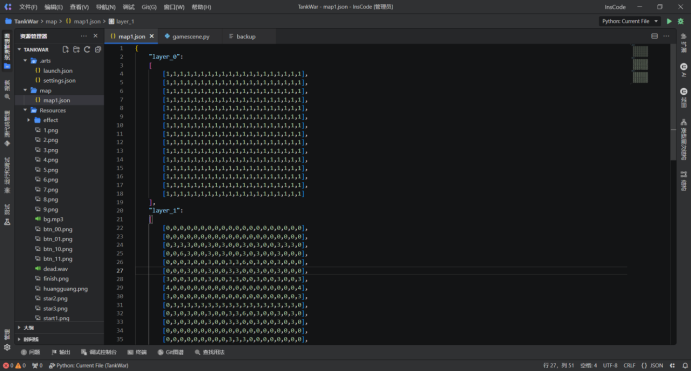Viewport: 692px width, 371px height.
Task: Click the new file icon beside TANKWAR
Action: tap(65, 49)
